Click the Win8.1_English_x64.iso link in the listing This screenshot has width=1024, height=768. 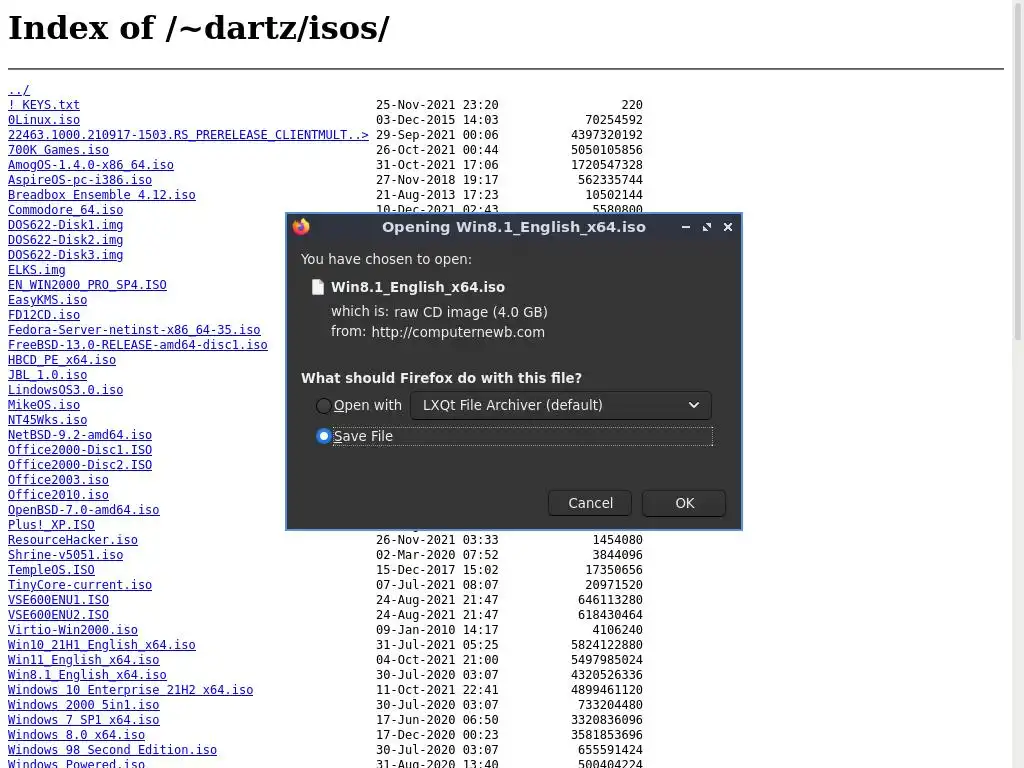[x=88, y=676]
